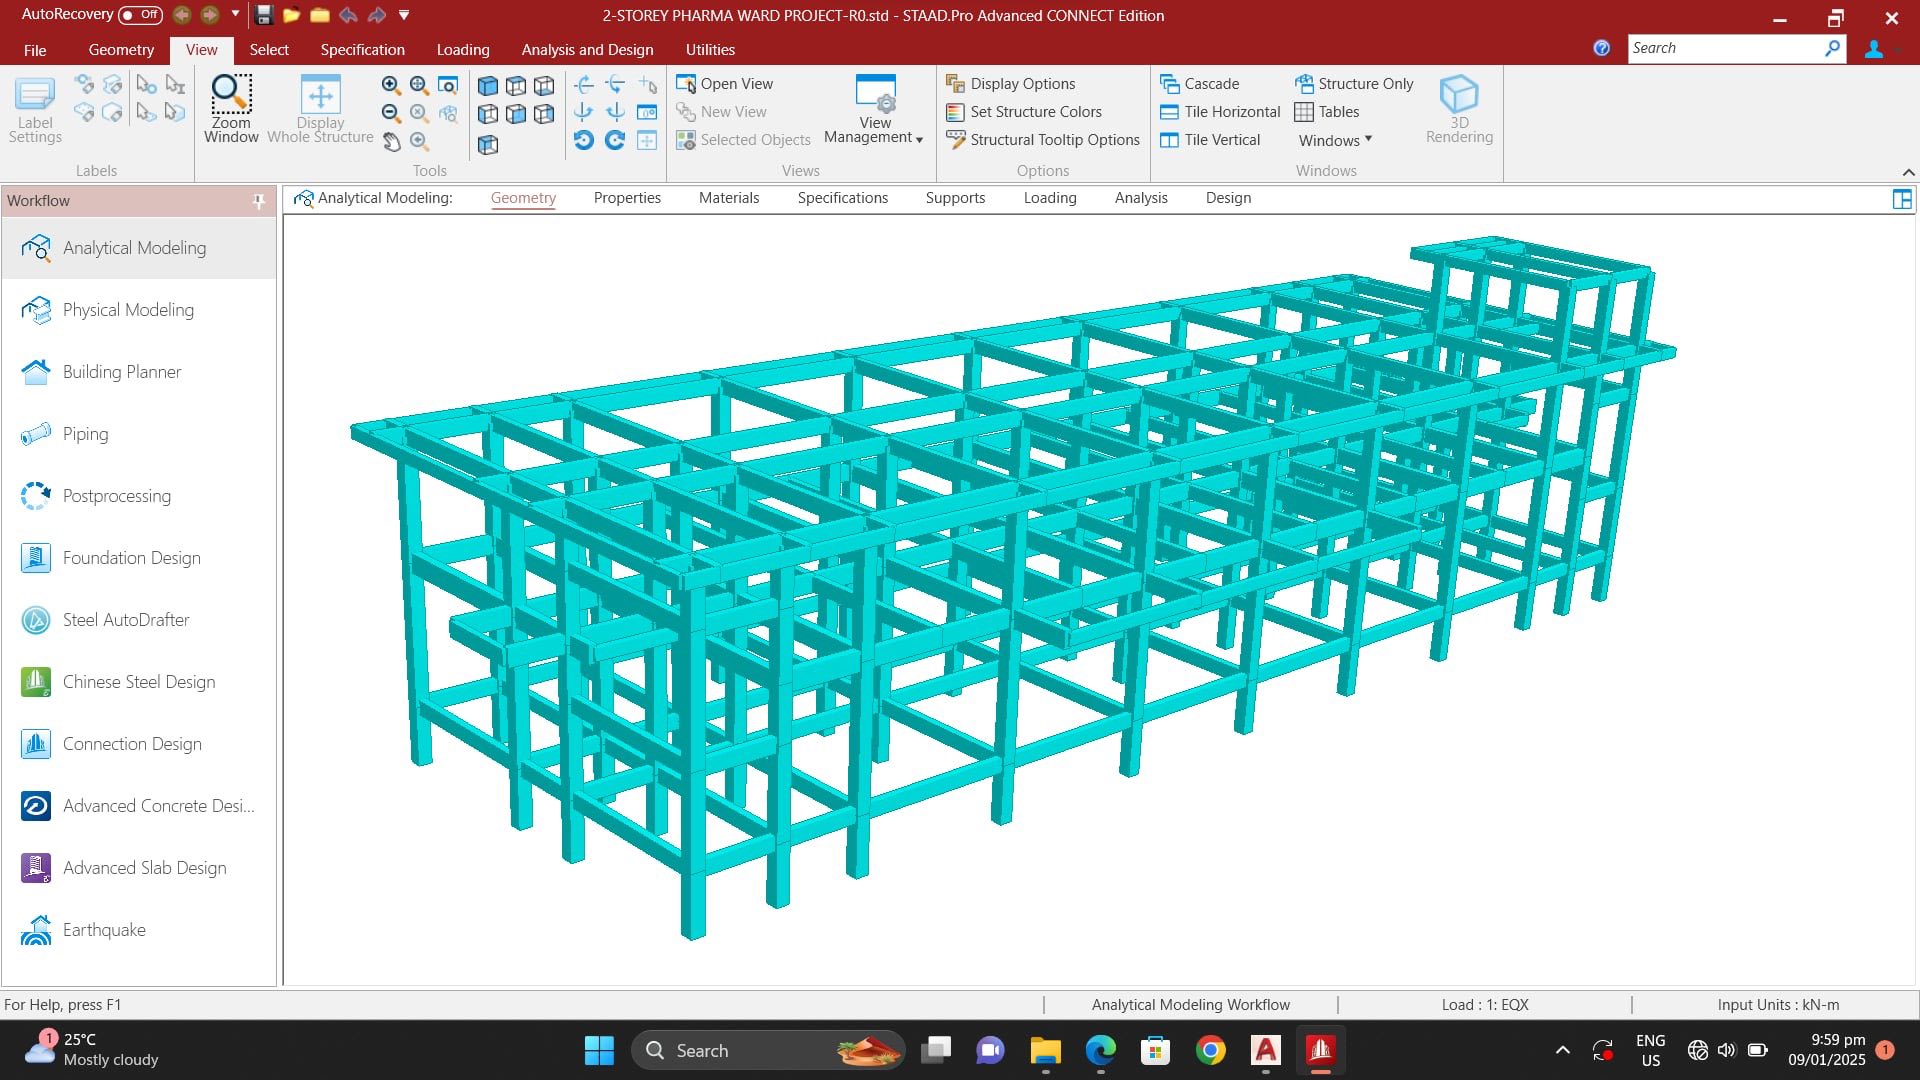The image size is (1920, 1080).
Task: Click the Windows Start button
Action: coord(599,1050)
